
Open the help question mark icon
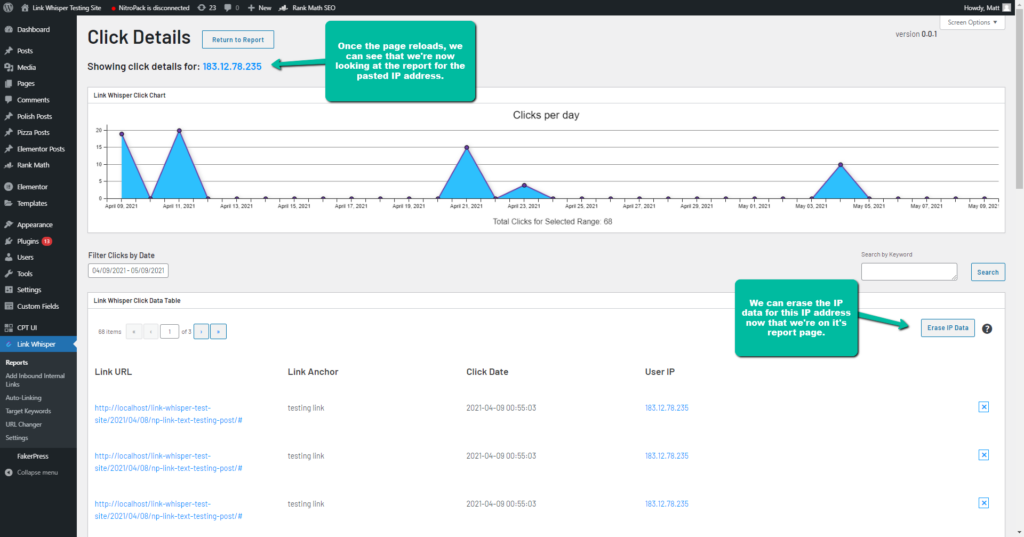987,329
